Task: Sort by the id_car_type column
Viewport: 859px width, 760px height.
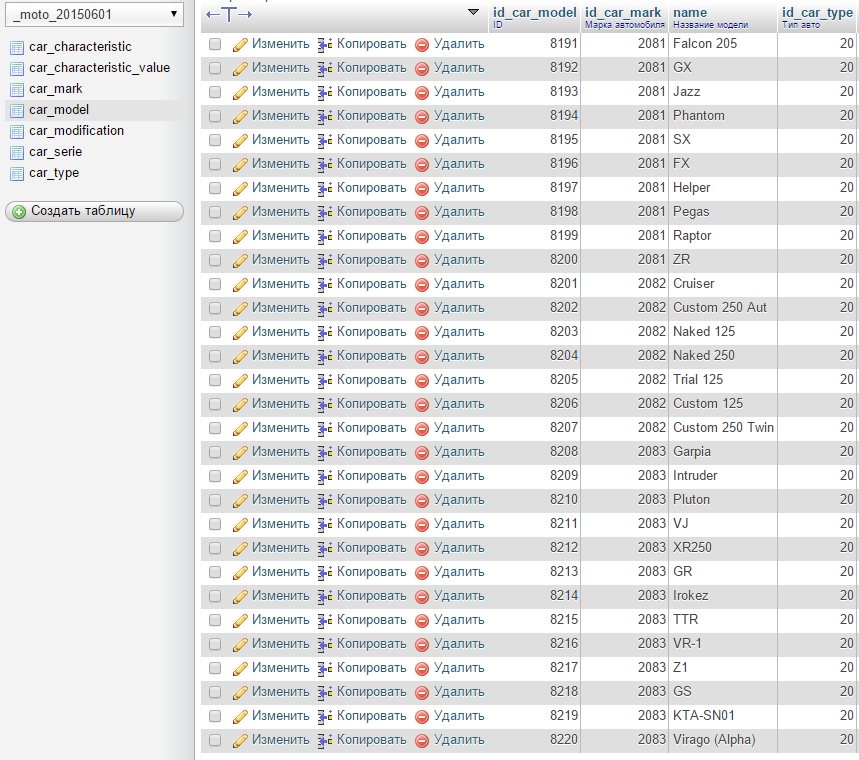Action: tap(817, 13)
